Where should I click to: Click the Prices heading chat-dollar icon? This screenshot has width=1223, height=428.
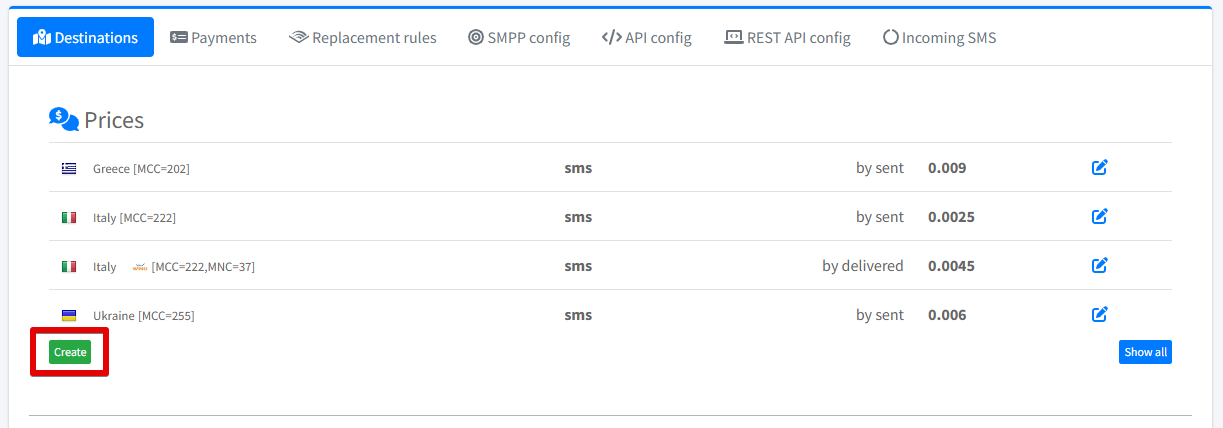pyautogui.click(x=64, y=120)
